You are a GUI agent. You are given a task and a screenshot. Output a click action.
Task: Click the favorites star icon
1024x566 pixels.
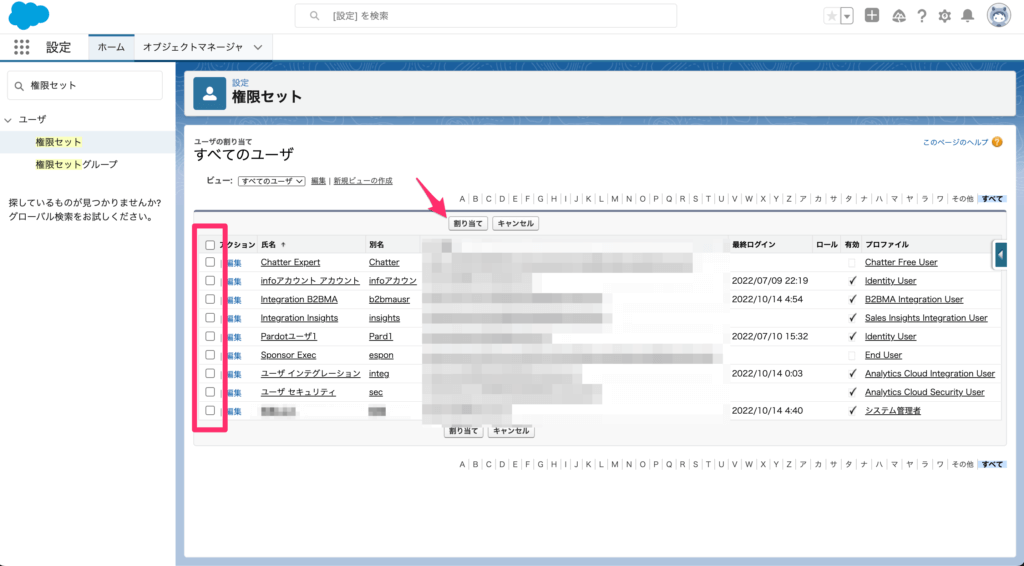(x=832, y=16)
